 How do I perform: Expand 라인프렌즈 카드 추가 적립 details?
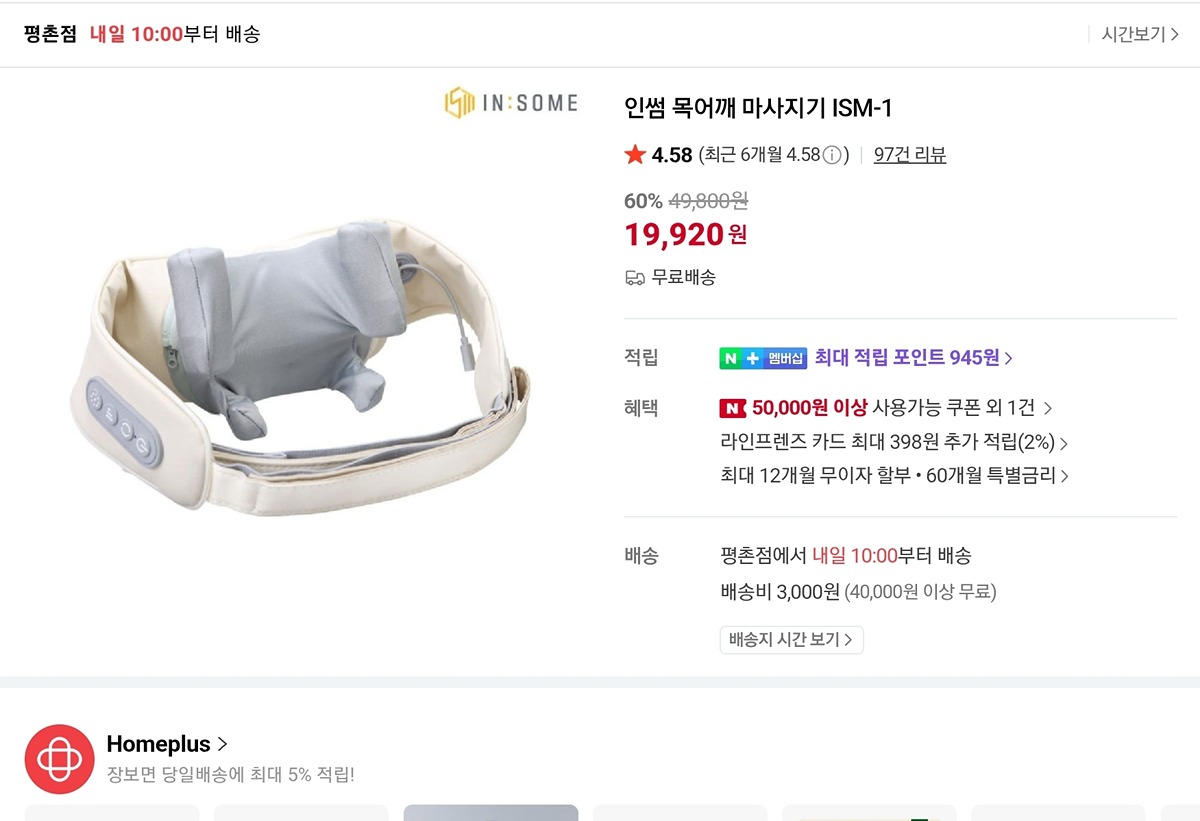tap(893, 442)
